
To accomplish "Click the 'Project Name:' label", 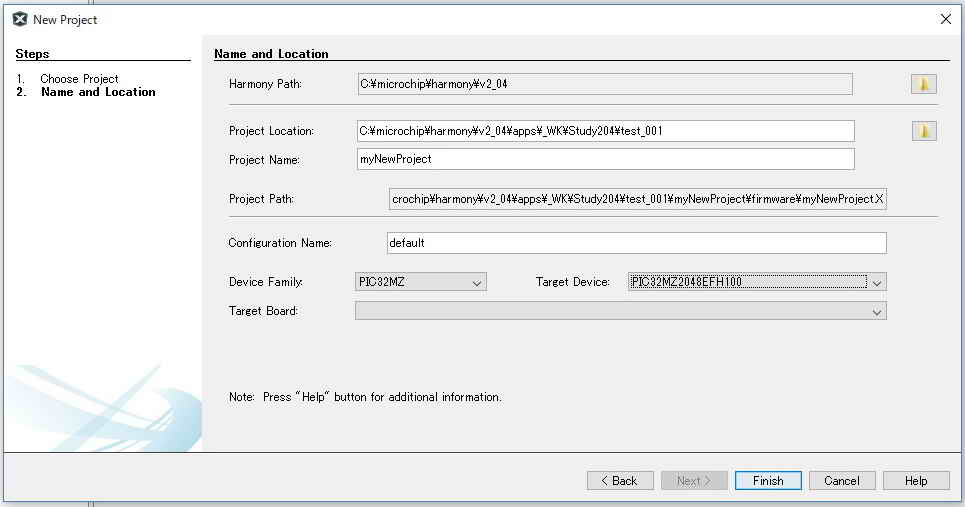I will (x=265, y=159).
